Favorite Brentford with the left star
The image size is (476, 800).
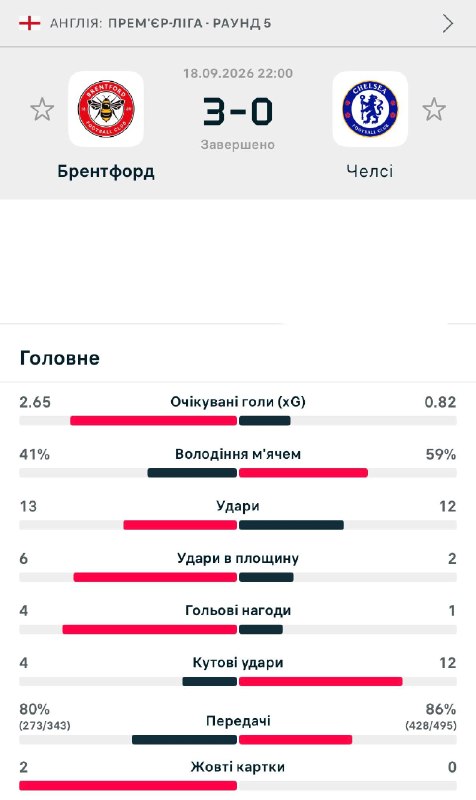click(42, 109)
